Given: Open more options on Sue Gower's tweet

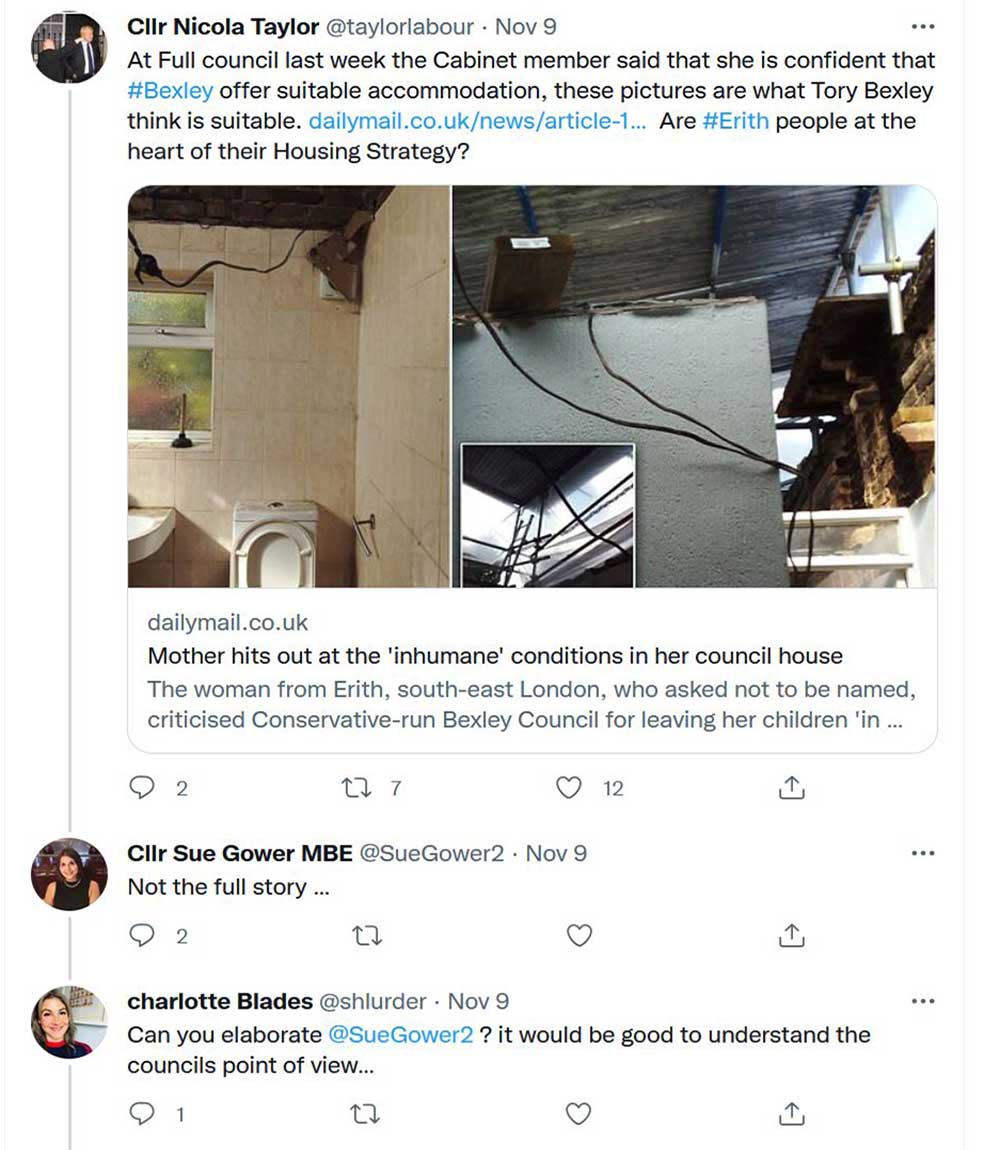Looking at the screenshot, I should click(x=923, y=853).
